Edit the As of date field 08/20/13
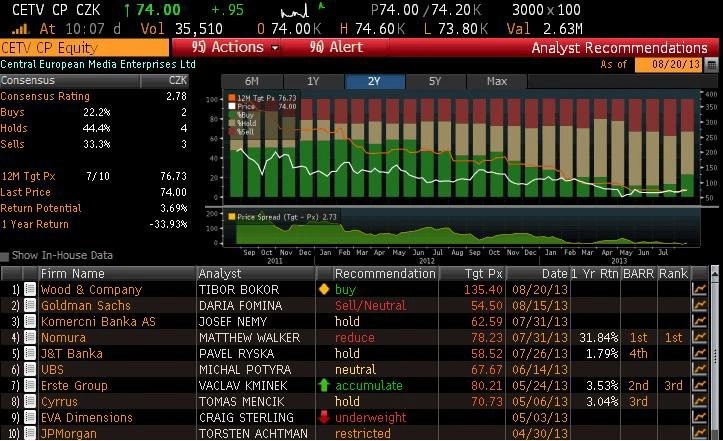 pos(670,65)
